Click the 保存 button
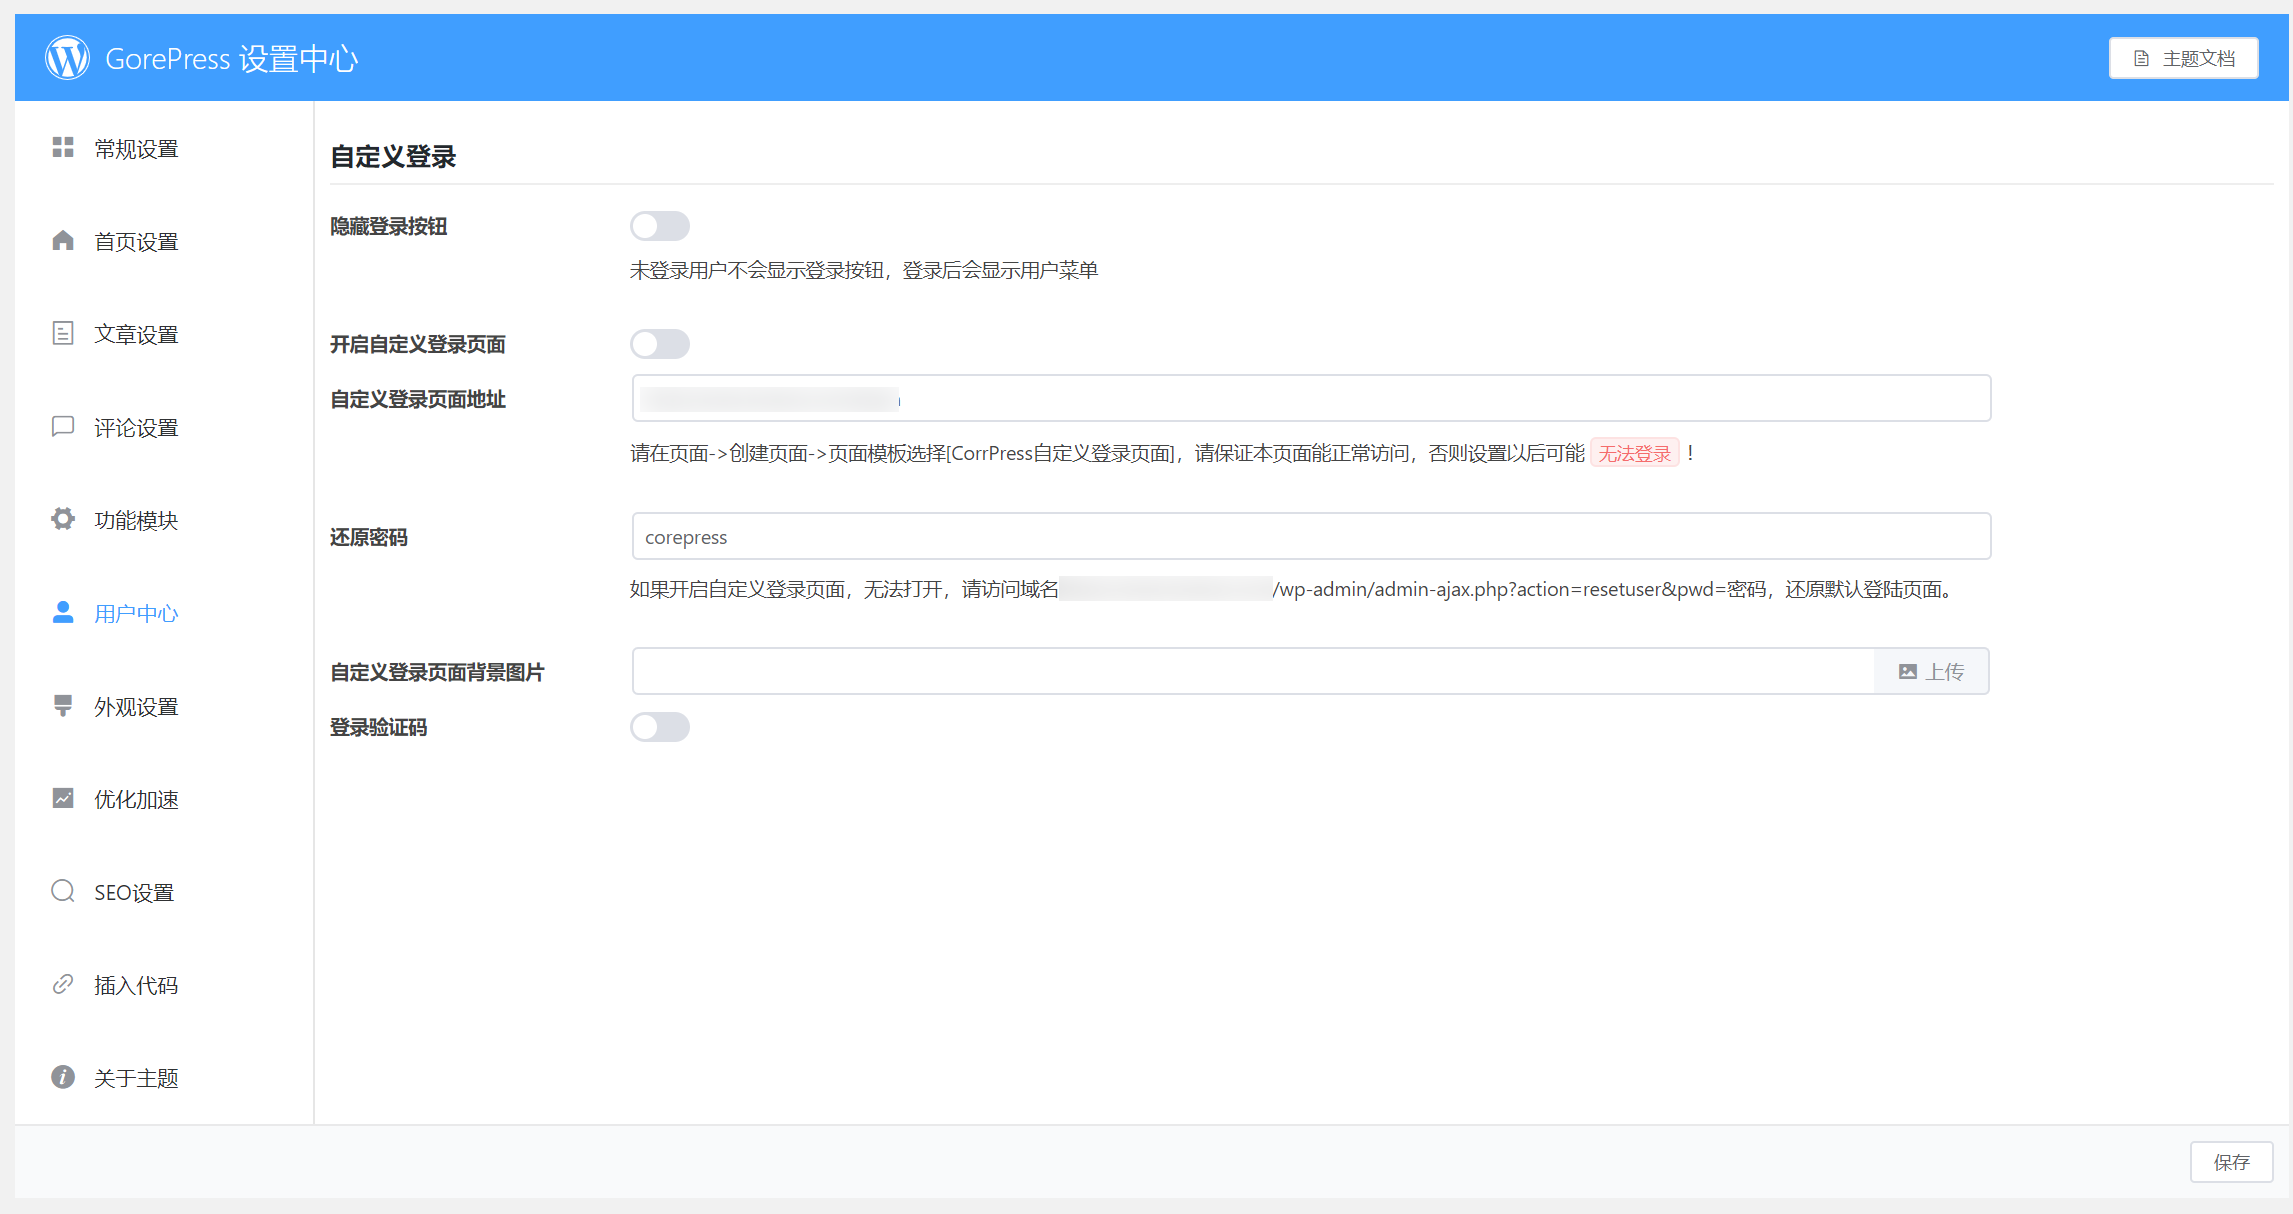 pos(2231,1162)
